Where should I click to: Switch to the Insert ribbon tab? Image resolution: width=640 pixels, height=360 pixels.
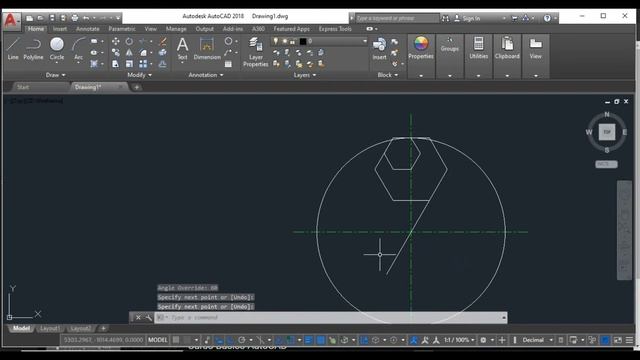pos(60,29)
